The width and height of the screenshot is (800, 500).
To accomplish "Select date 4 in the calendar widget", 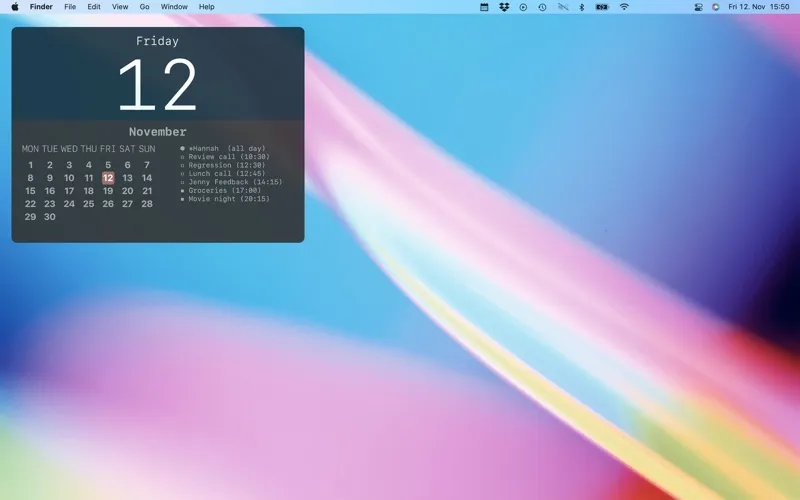I will (89, 165).
